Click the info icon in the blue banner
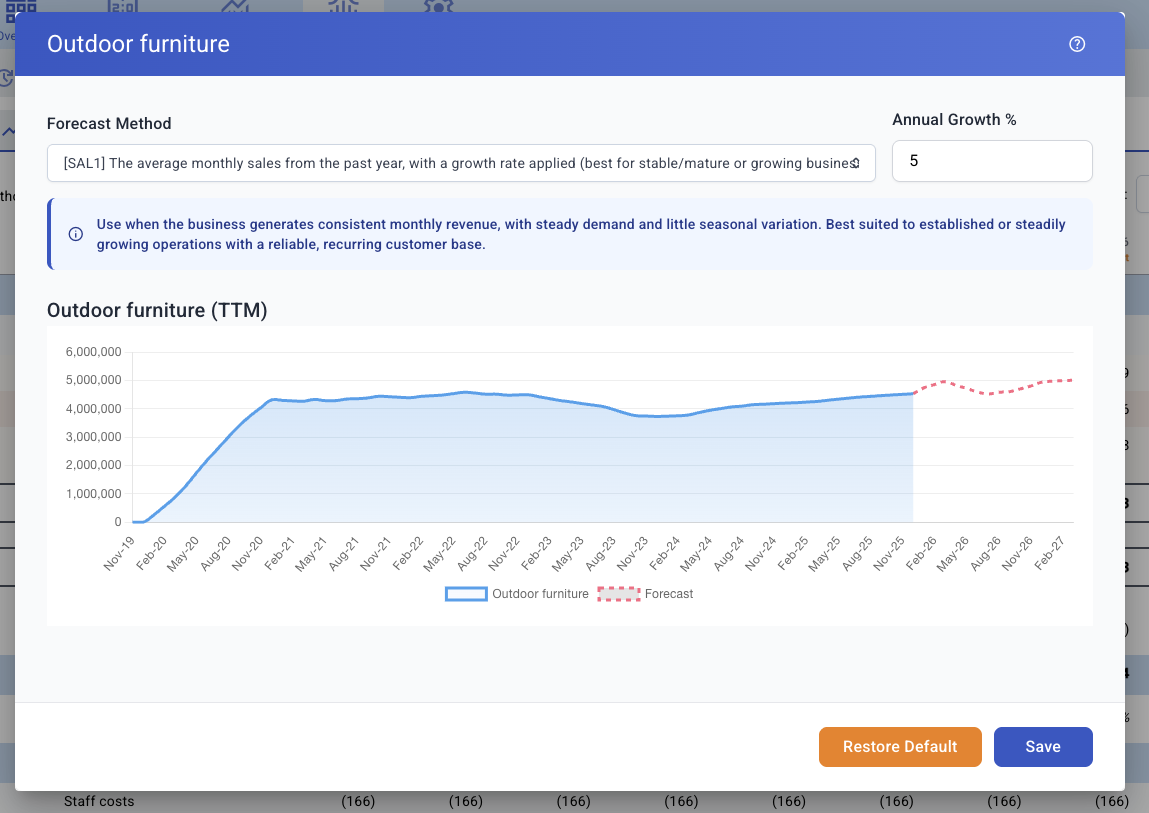Screen dimensions: 1149x813 coord(75,234)
